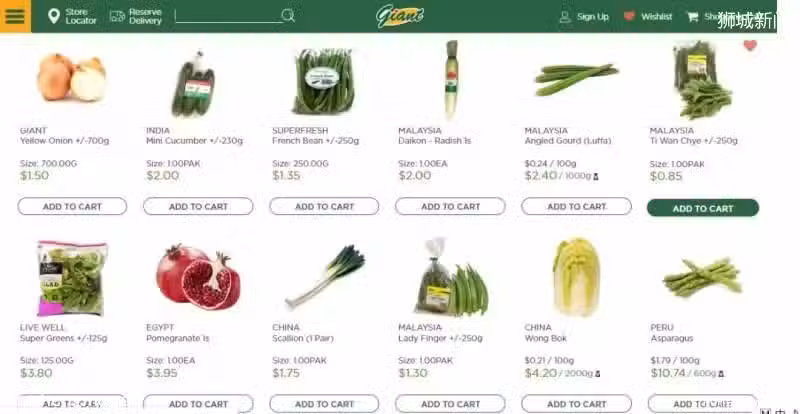Open the French Bean product title link
This screenshot has width=800, height=414.
click(x=315, y=141)
